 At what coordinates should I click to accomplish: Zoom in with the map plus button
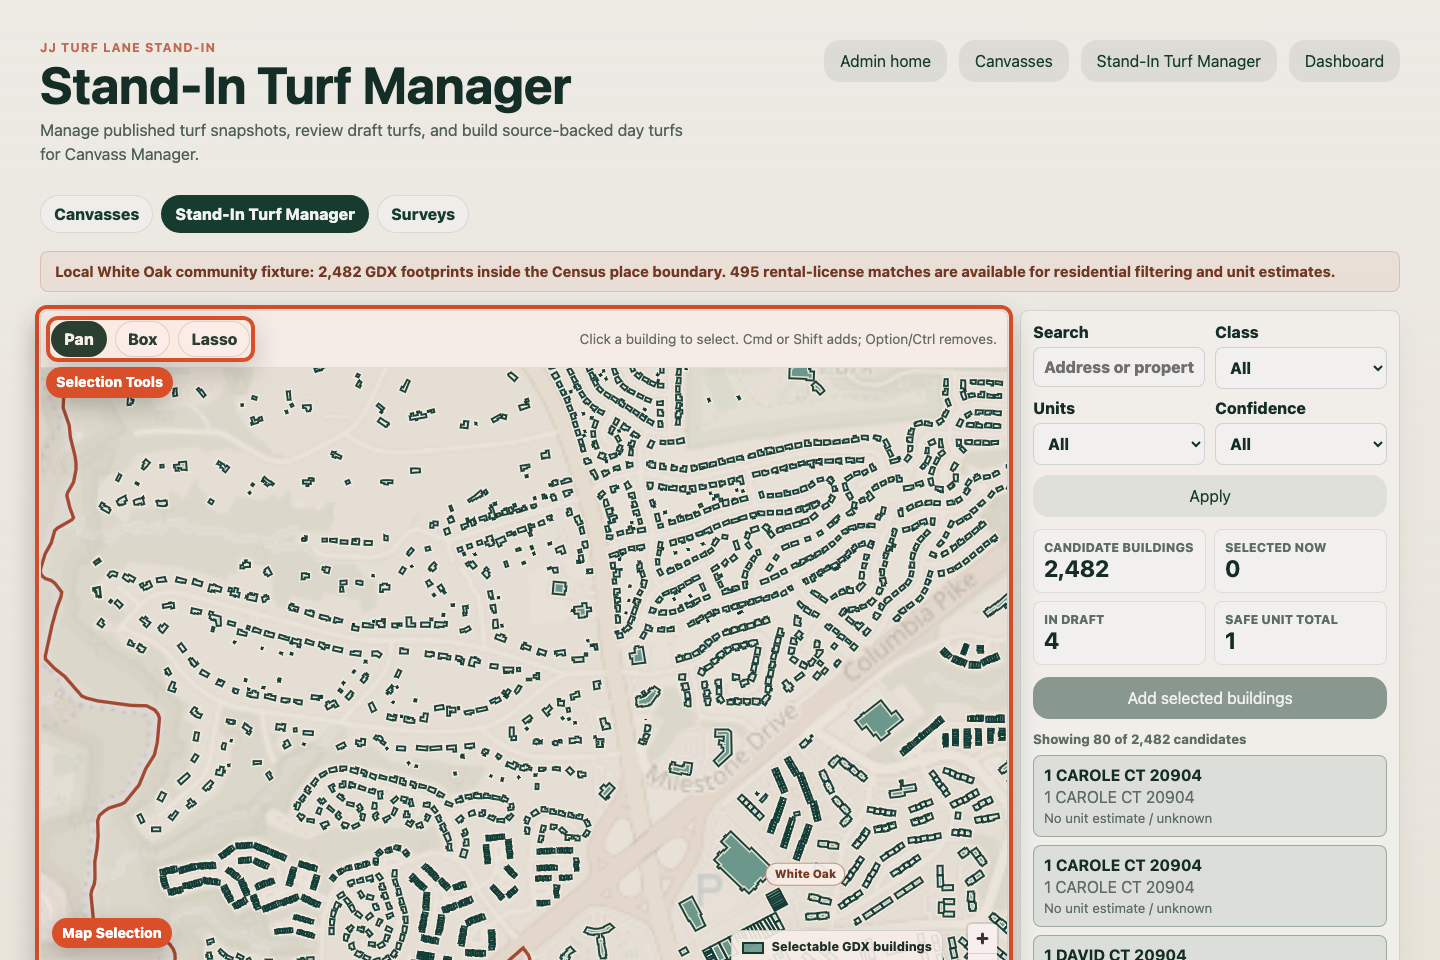(982, 938)
